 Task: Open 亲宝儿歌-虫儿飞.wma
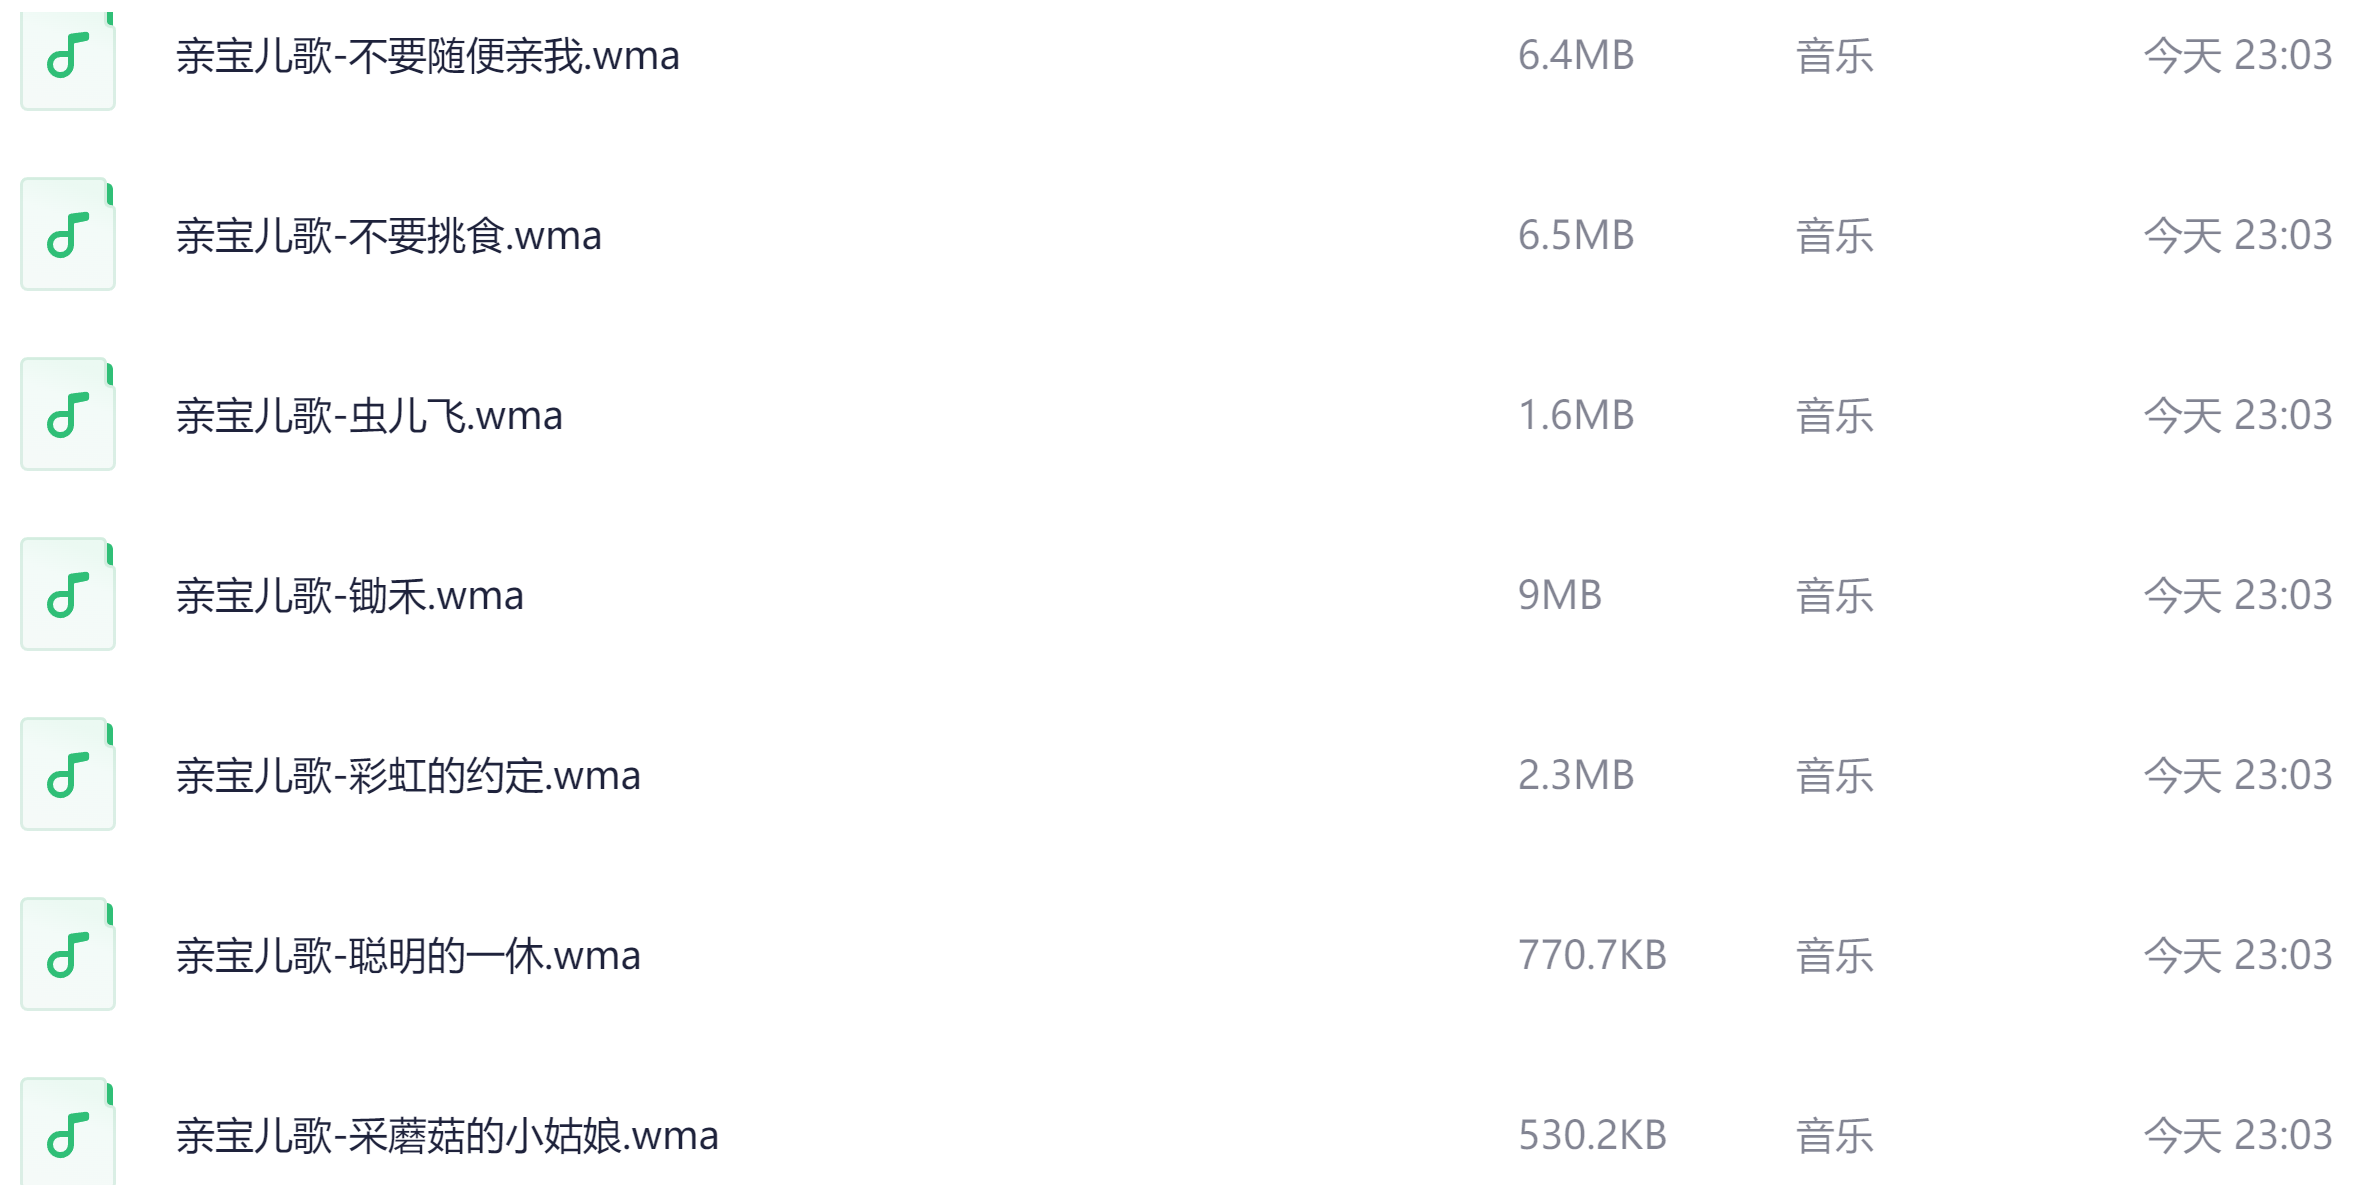coord(369,414)
